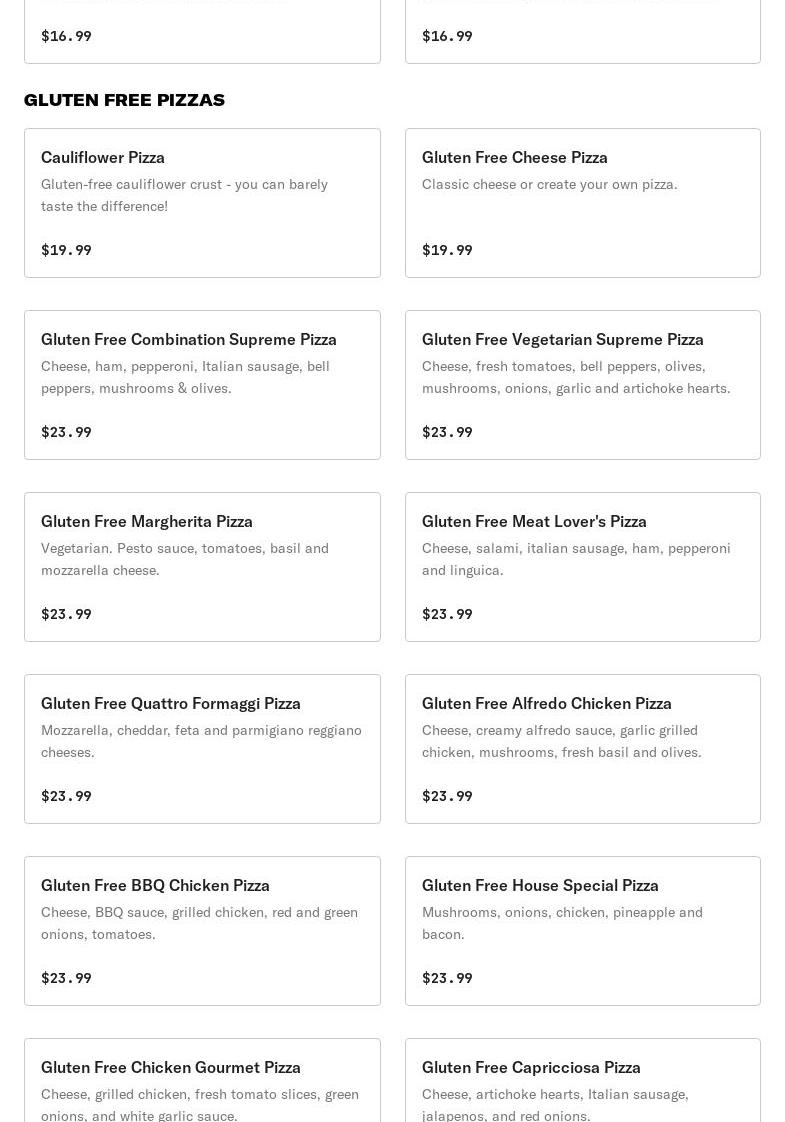The width and height of the screenshot is (785, 1122).
Task: Open Gluten Free Meat Lover's Pizza
Action: 582,567
